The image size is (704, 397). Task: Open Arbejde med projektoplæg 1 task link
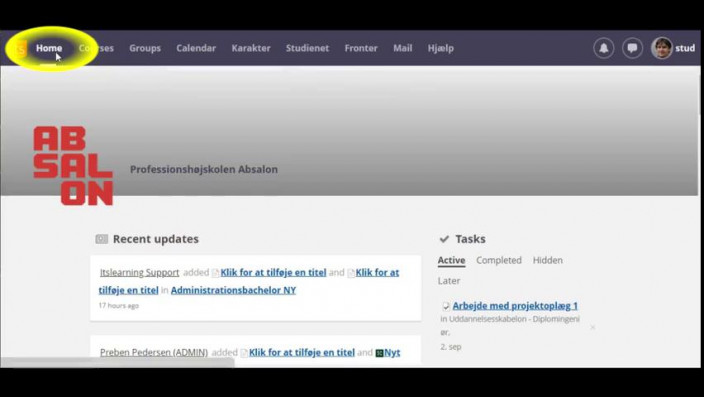(x=515, y=306)
